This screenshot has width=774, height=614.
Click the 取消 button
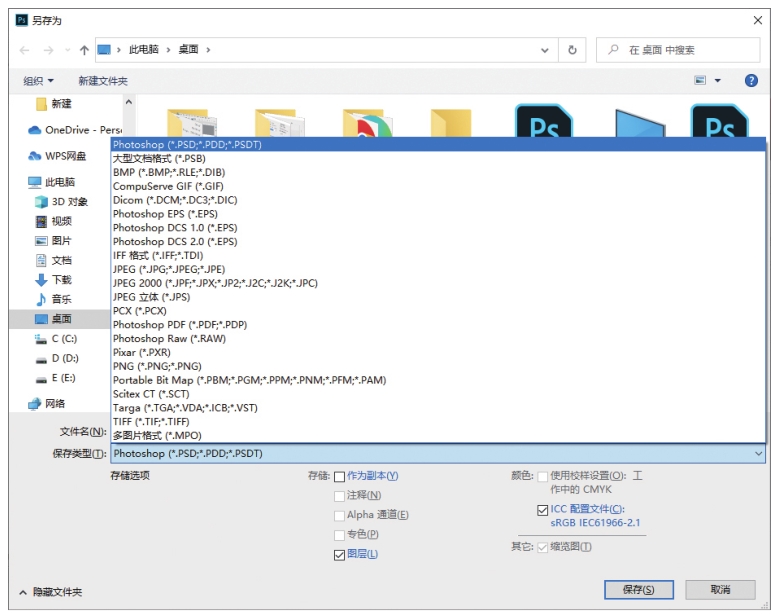pyautogui.click(x=720, y=590)
